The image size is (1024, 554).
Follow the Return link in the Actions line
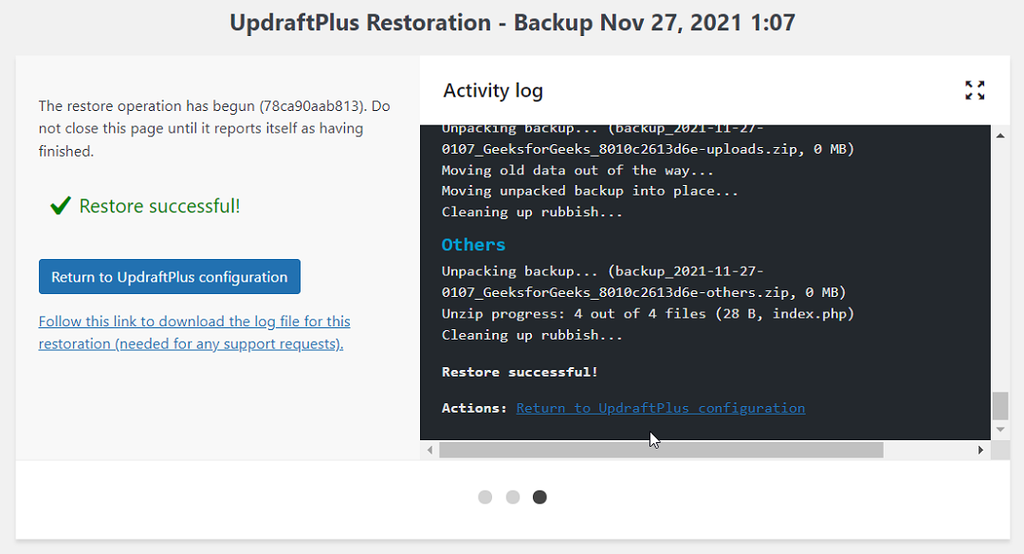660,408
